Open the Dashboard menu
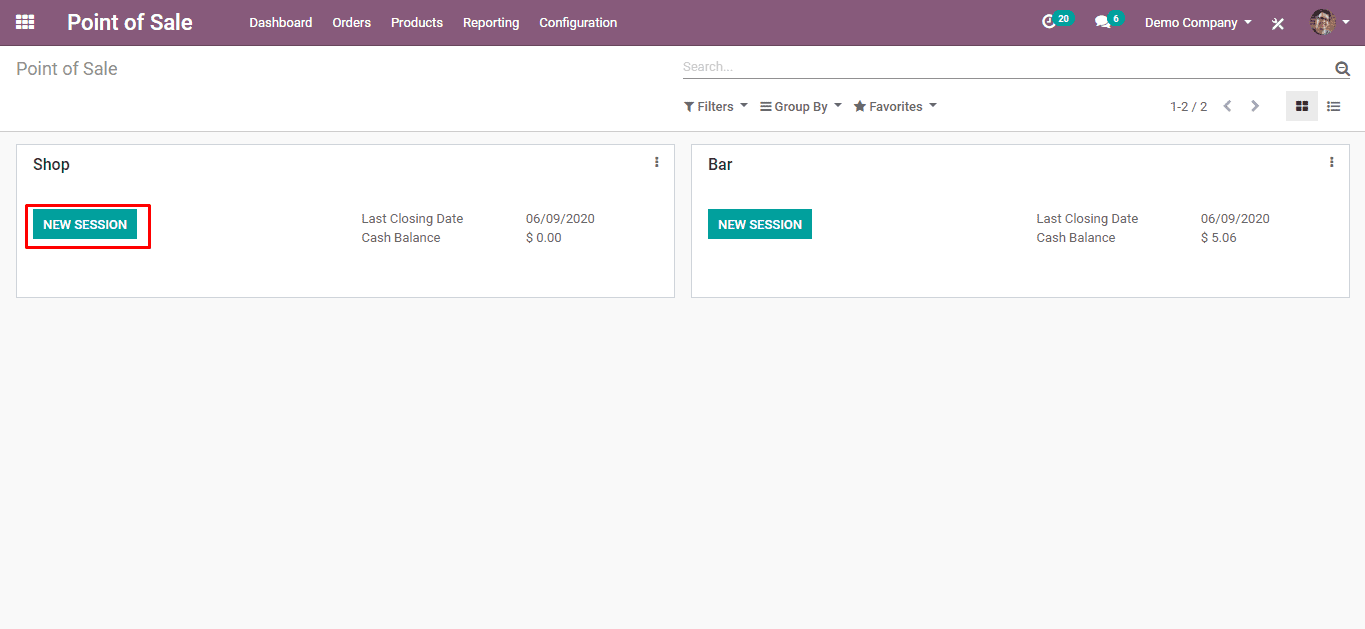This screenshot has height=629, width=1365. [281, 22]
